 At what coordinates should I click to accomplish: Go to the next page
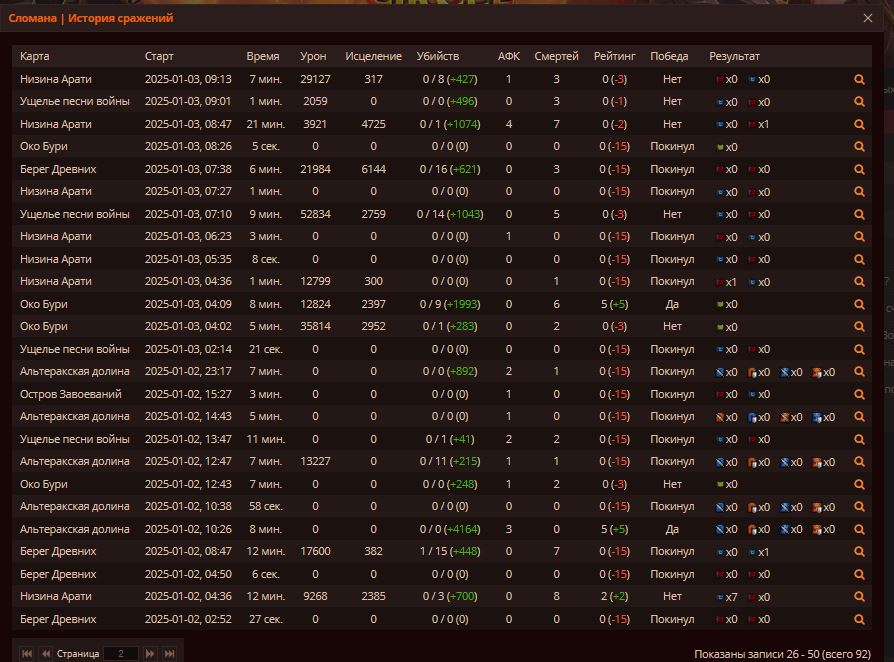(149, 653)
